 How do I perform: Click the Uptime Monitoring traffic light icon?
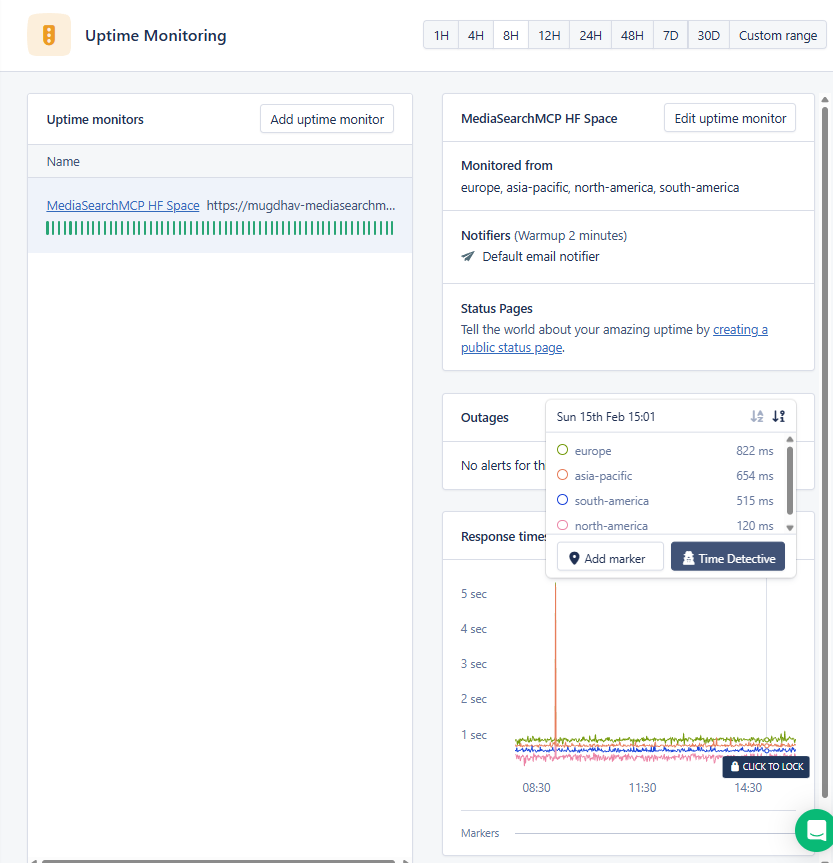(49, 35)
